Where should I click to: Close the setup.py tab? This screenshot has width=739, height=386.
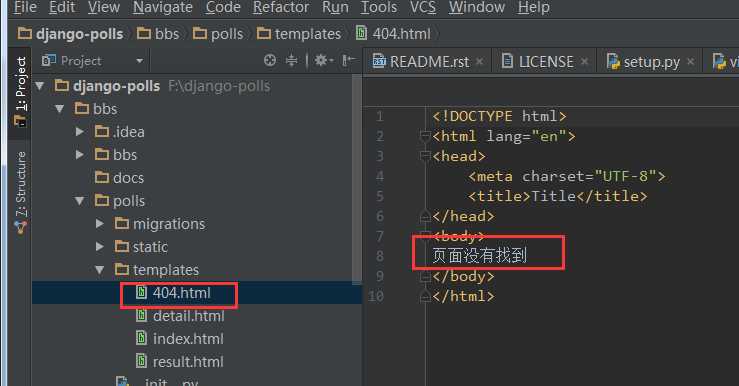tap(690, 62)
